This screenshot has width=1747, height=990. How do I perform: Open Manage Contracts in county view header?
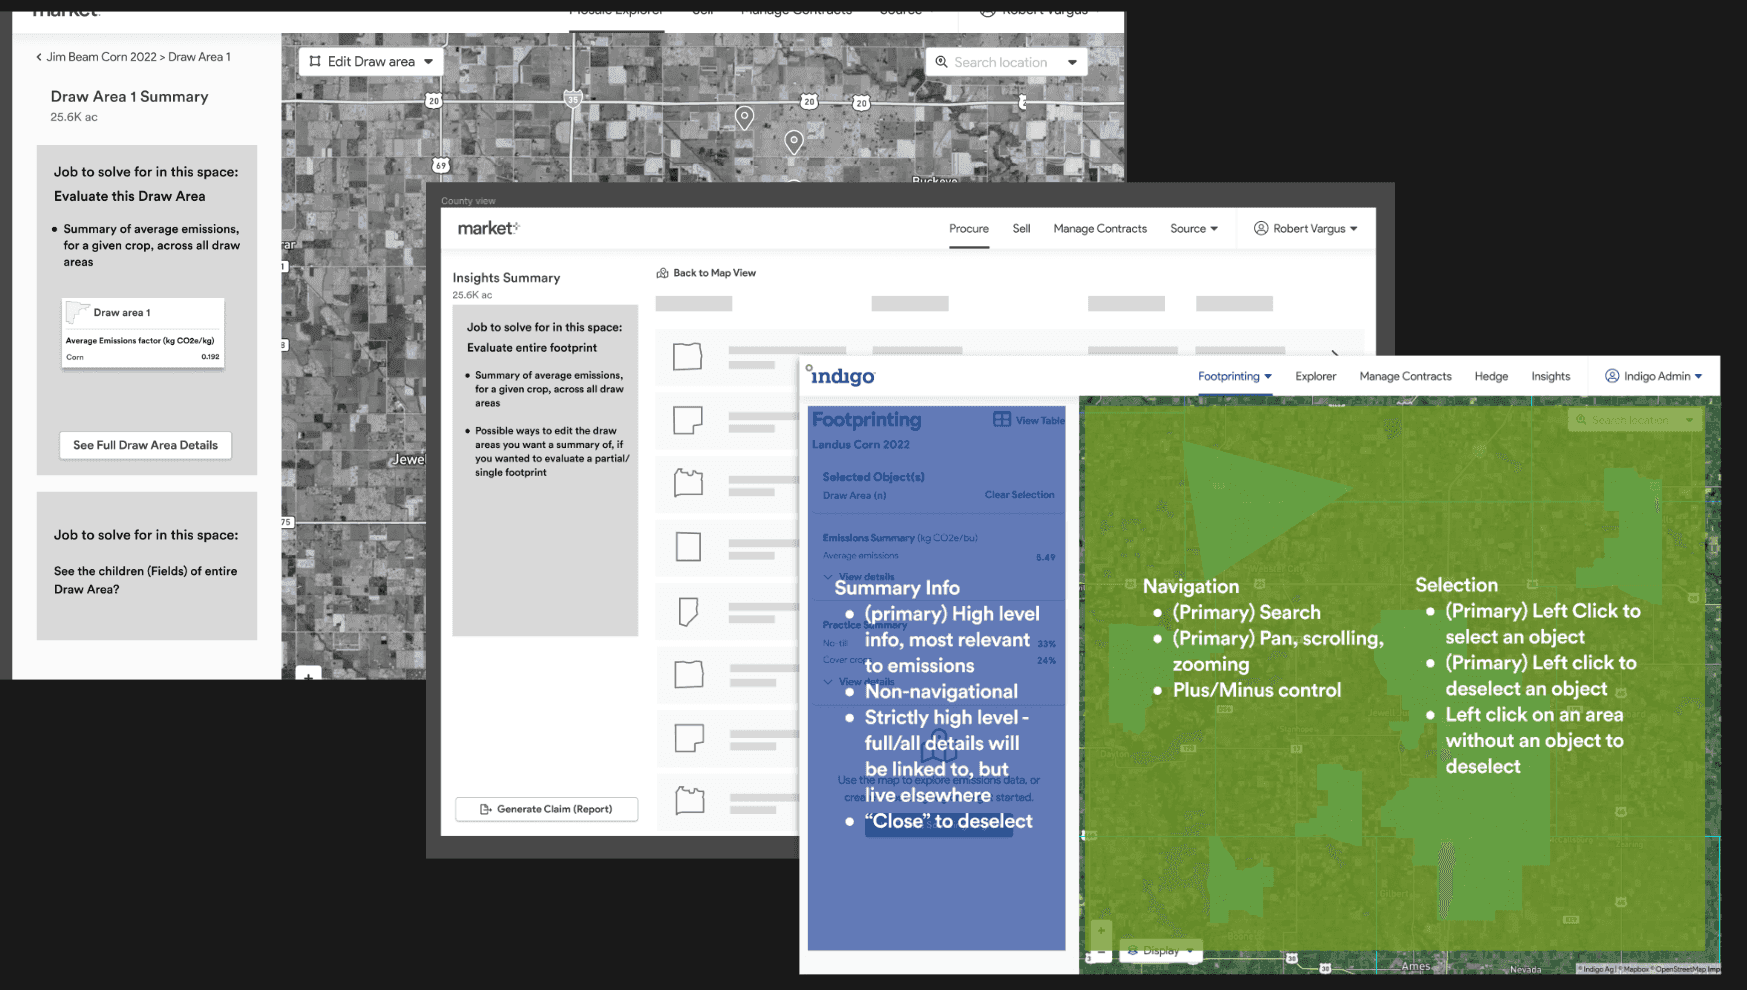tap(1100, 229)
